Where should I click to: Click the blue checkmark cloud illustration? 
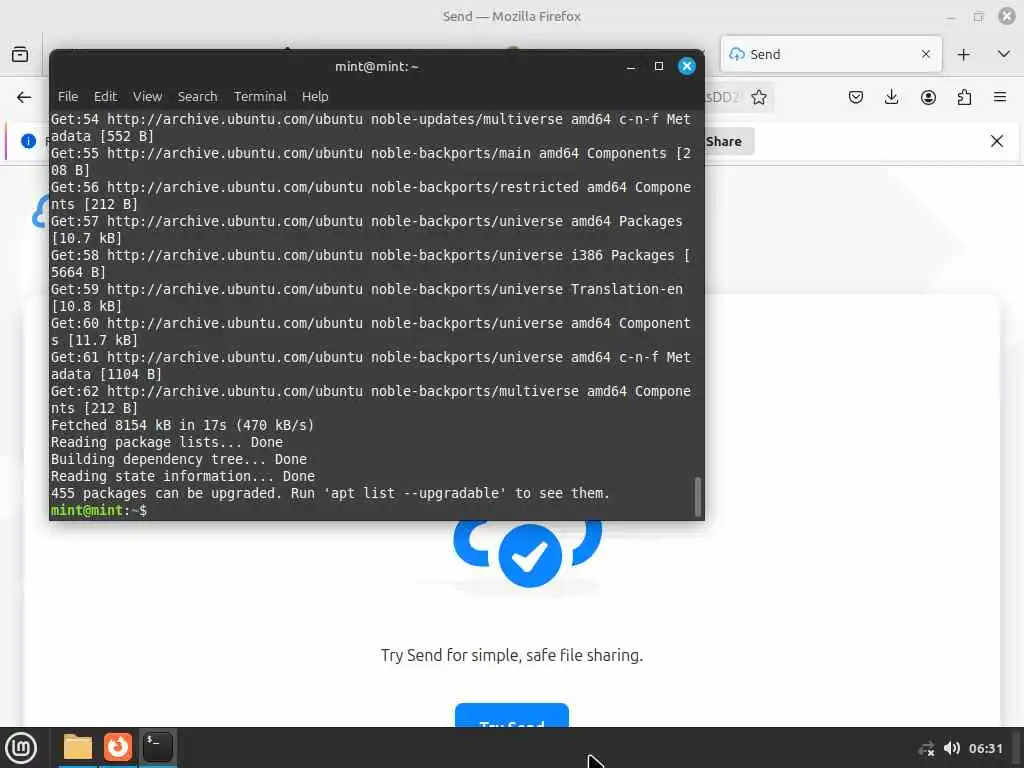click(x=528, y=554)
